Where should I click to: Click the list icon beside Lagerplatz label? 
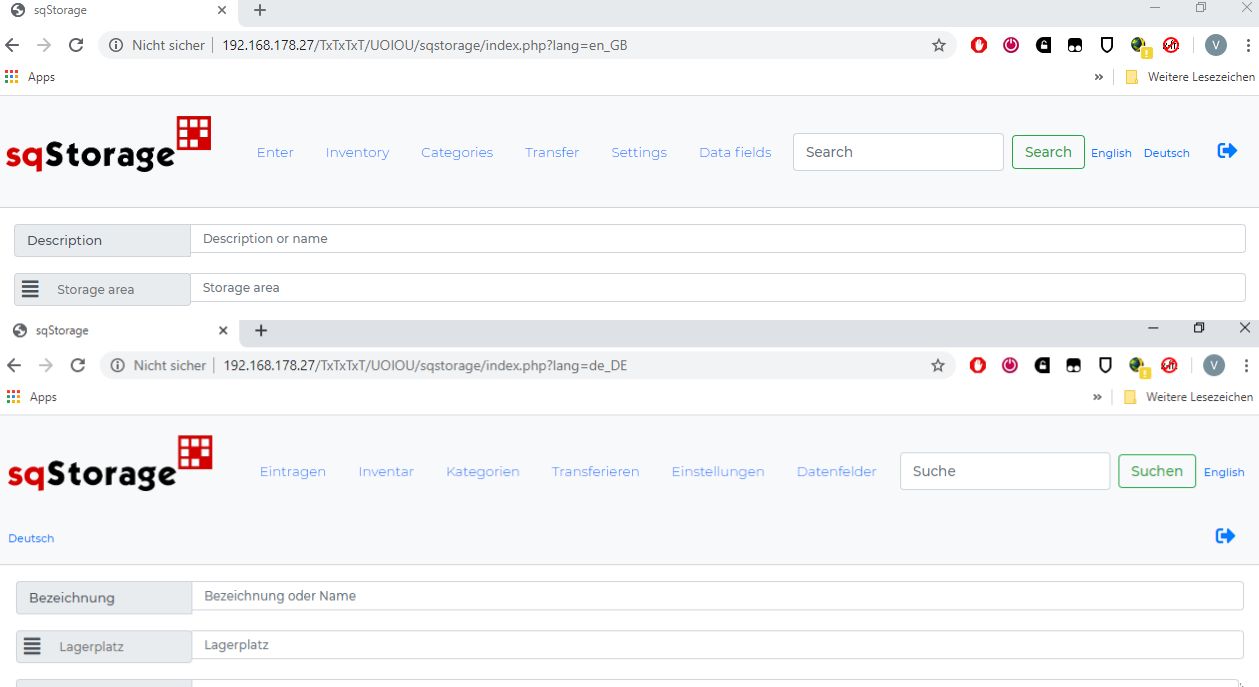(x=32, y=646)
